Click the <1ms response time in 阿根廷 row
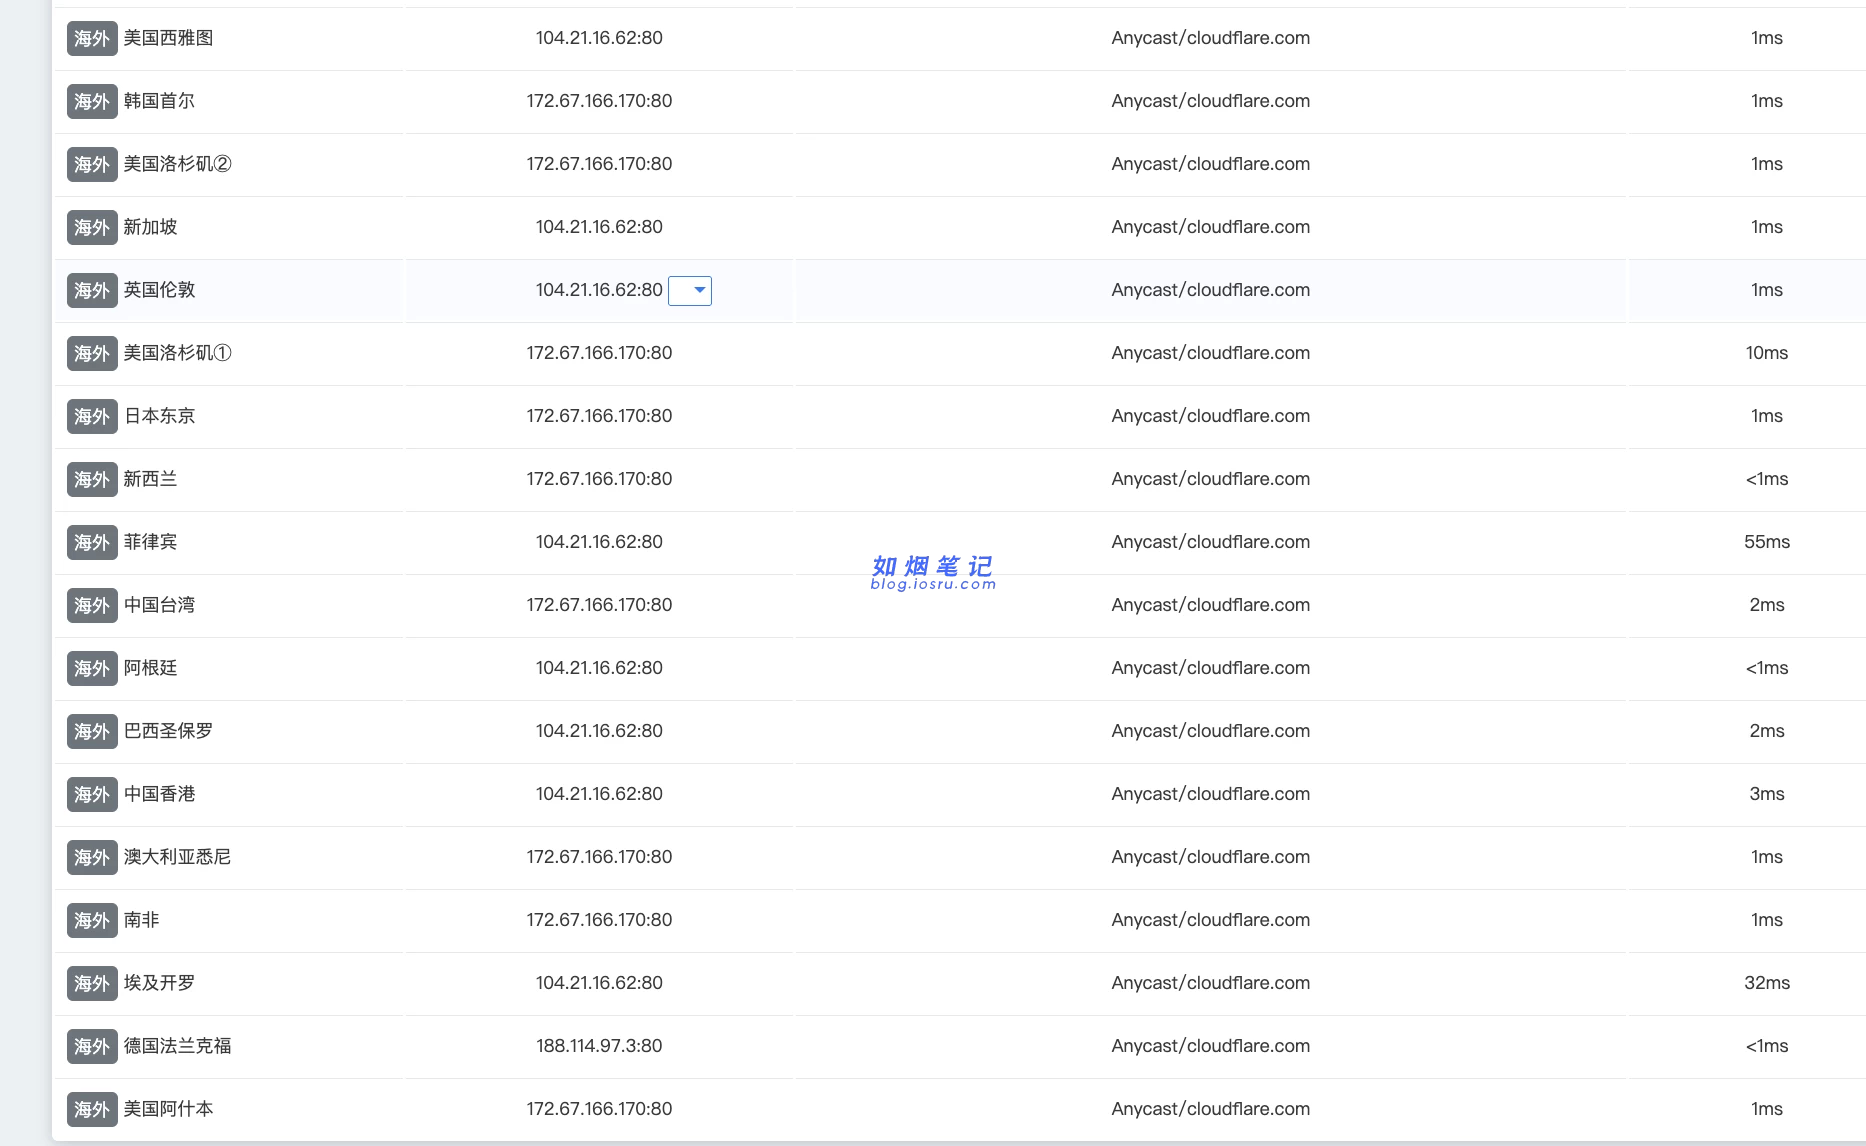Screen dimensions: 1866x1146 coord(1767,668)
